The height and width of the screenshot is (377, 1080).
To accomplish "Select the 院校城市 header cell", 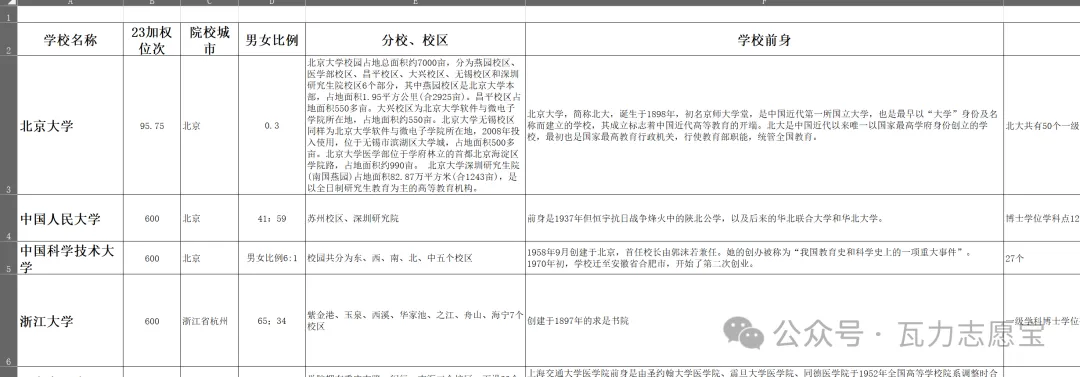I will pos(209,40).
